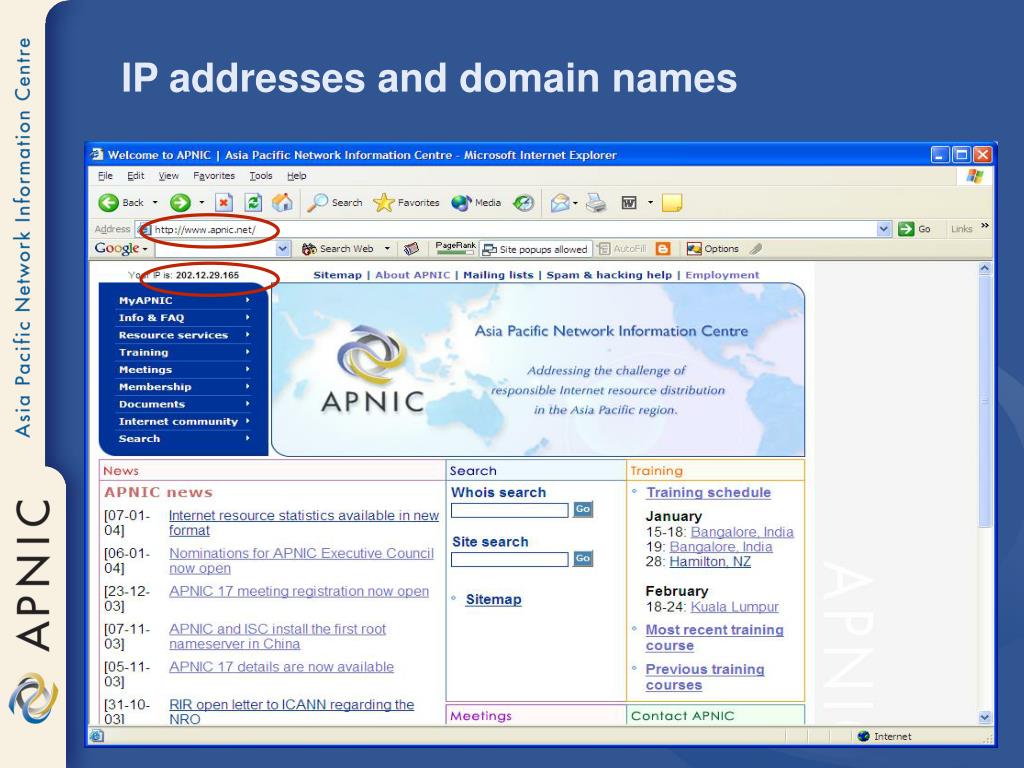
Task: Click the Whois search input field
Action: tap(510, 510)
